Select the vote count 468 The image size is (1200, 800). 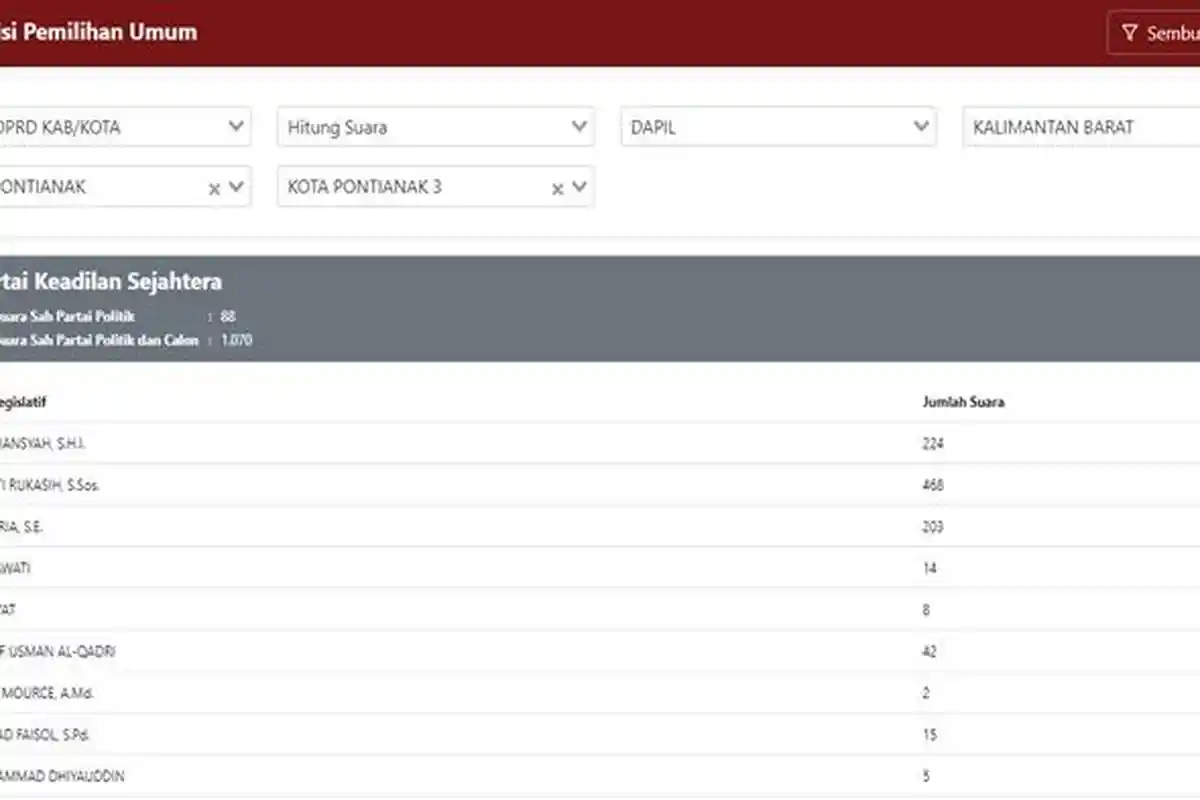pyautogui.click(x=930, y=485)
